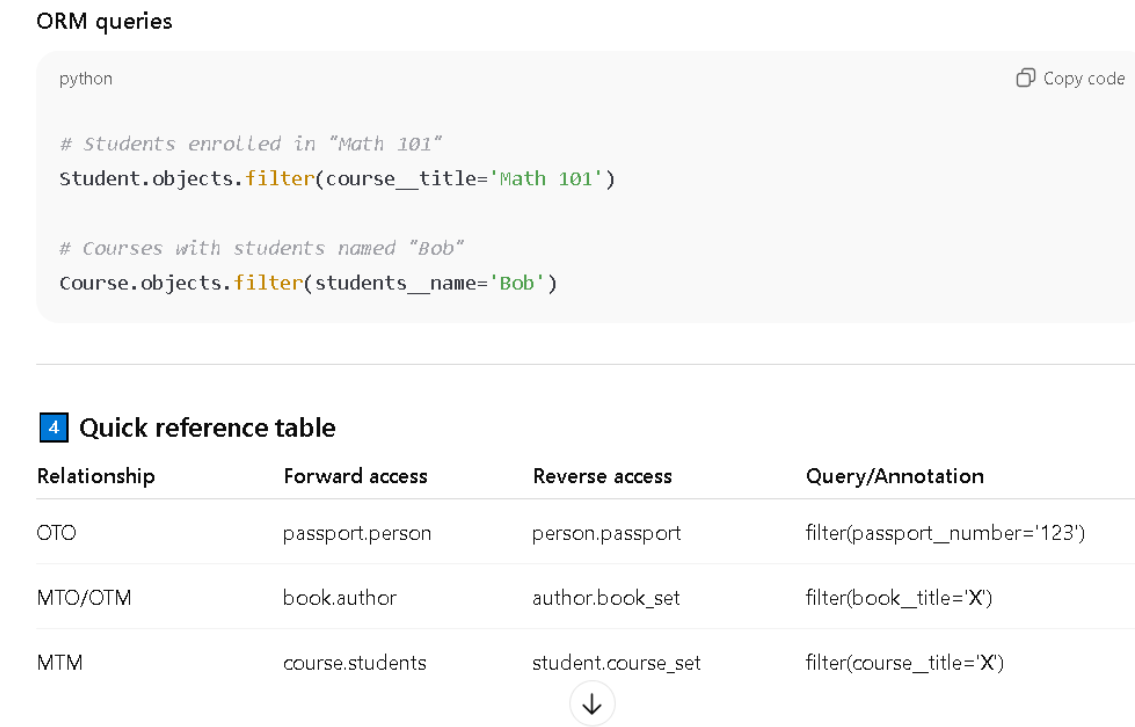Viewport: 1135px width, 727px height.
Task: Click the Quick reference table heading
Action: tap(207, 428)
